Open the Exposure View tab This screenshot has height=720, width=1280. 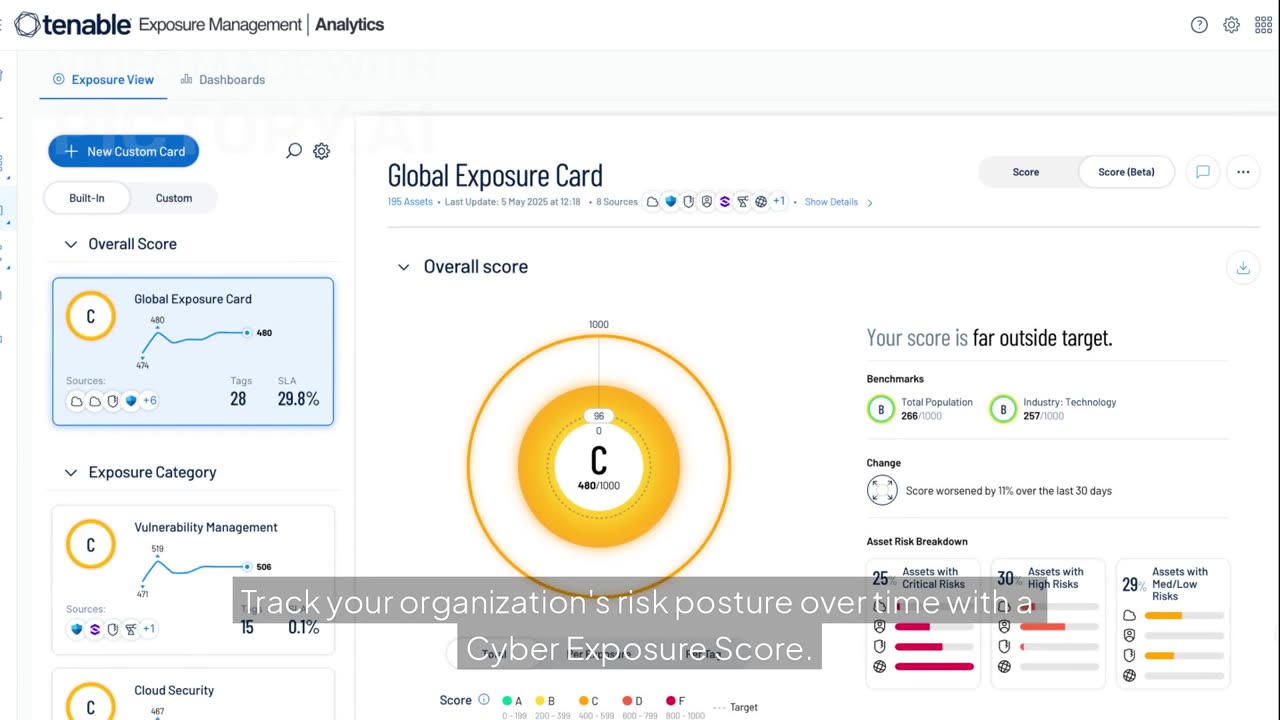[104, 79]
